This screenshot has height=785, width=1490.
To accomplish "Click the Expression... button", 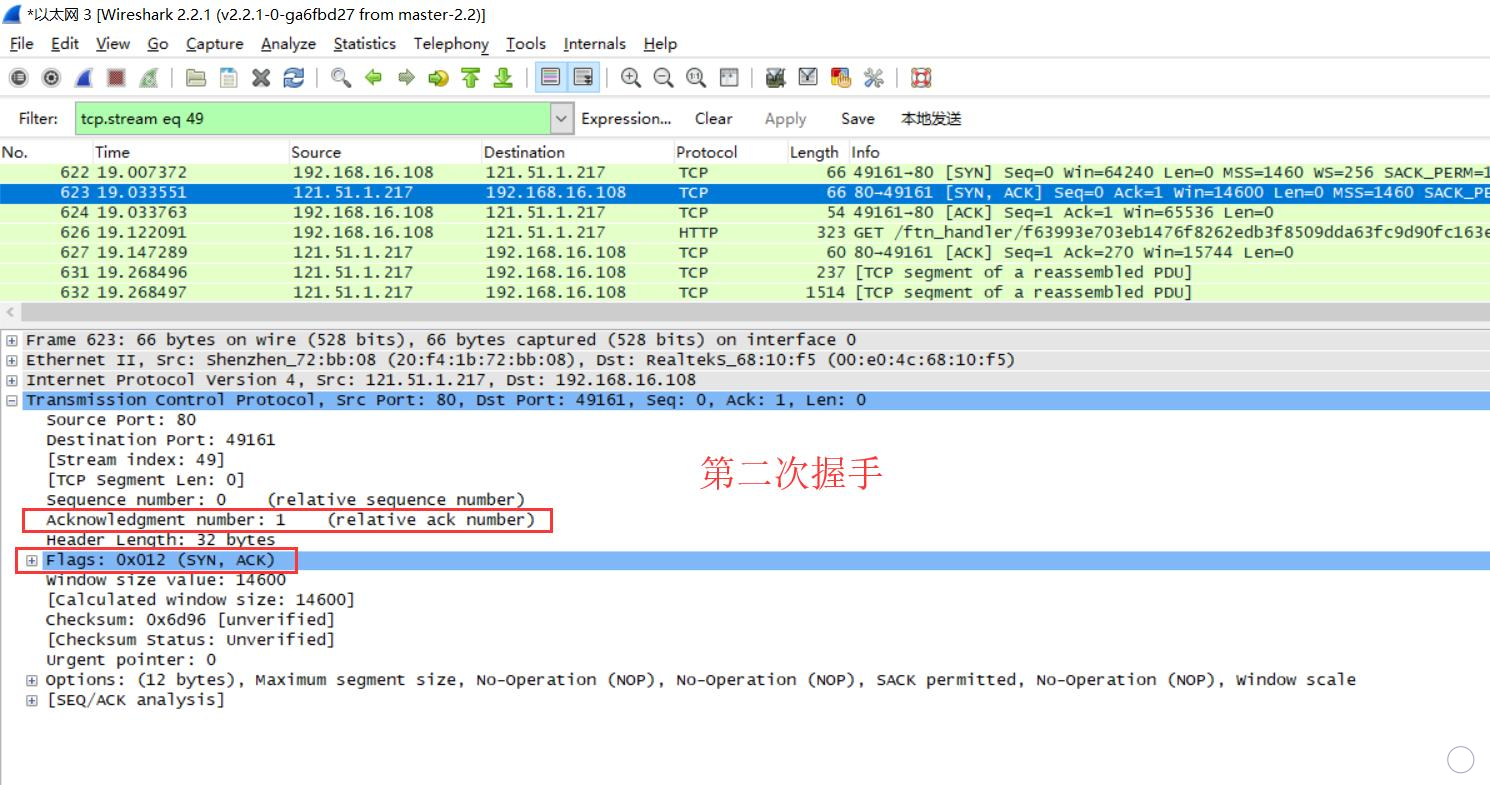I will coord(626,118).
